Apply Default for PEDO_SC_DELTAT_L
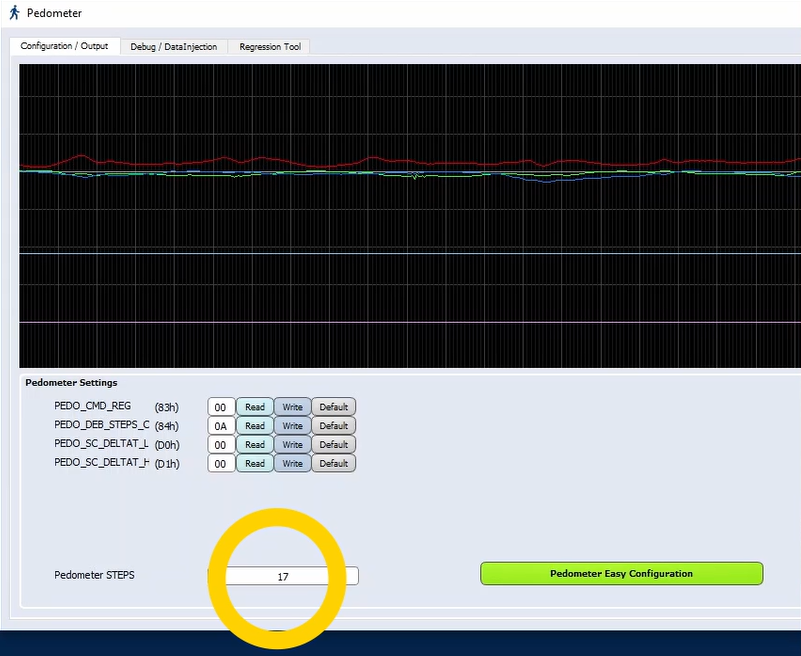 coord(333,444)
